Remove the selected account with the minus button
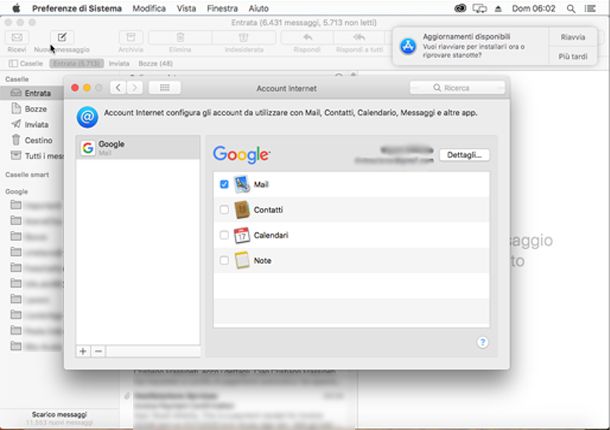610x430 pixels. (98, 351)
